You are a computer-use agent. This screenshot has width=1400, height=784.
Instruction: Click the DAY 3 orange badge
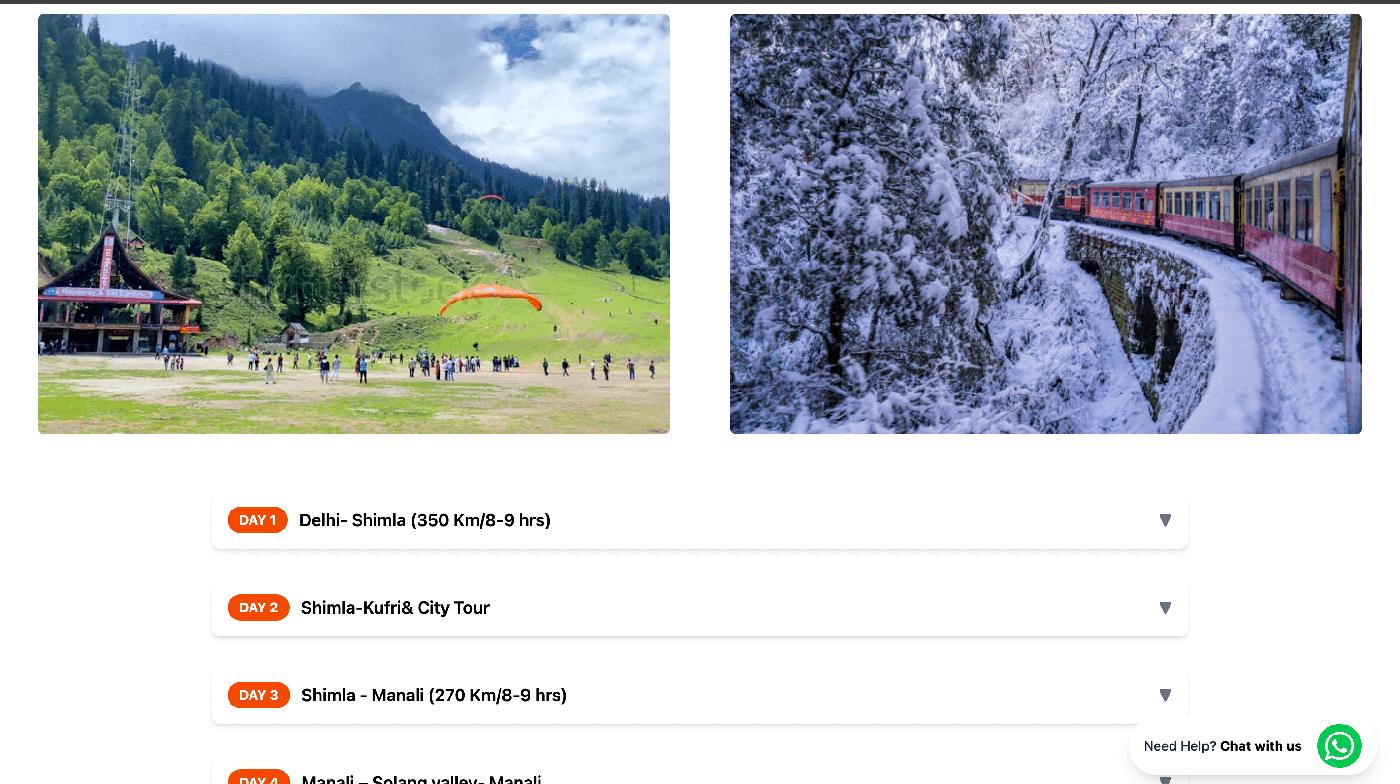[x=259, y=695]
